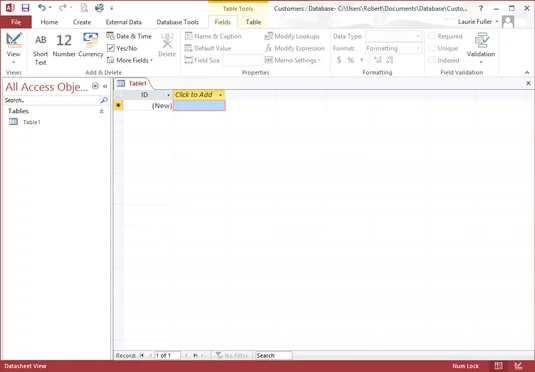Click the search magnifier in navigation pane

click(104, 100)
